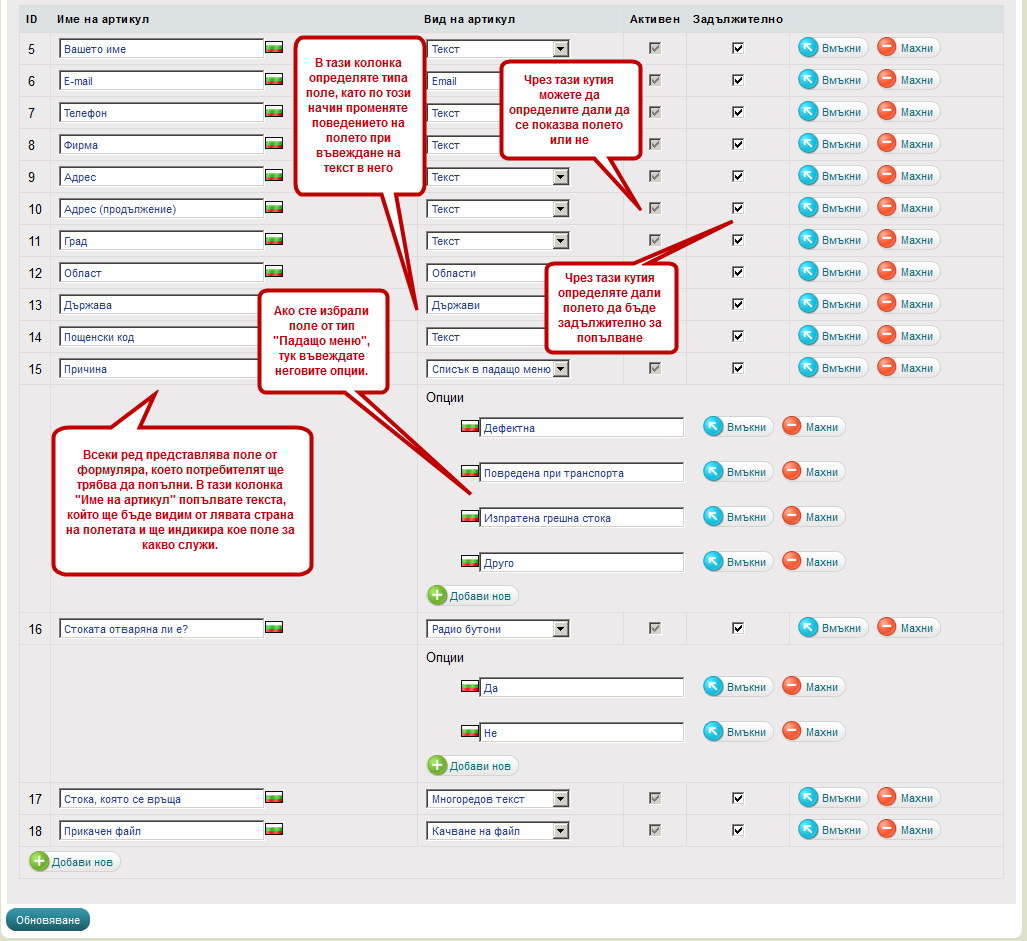Insert an option above Друго using Вмъкни
The image size is (1027, 941).
pyautogui.click(x=713, y=562)
